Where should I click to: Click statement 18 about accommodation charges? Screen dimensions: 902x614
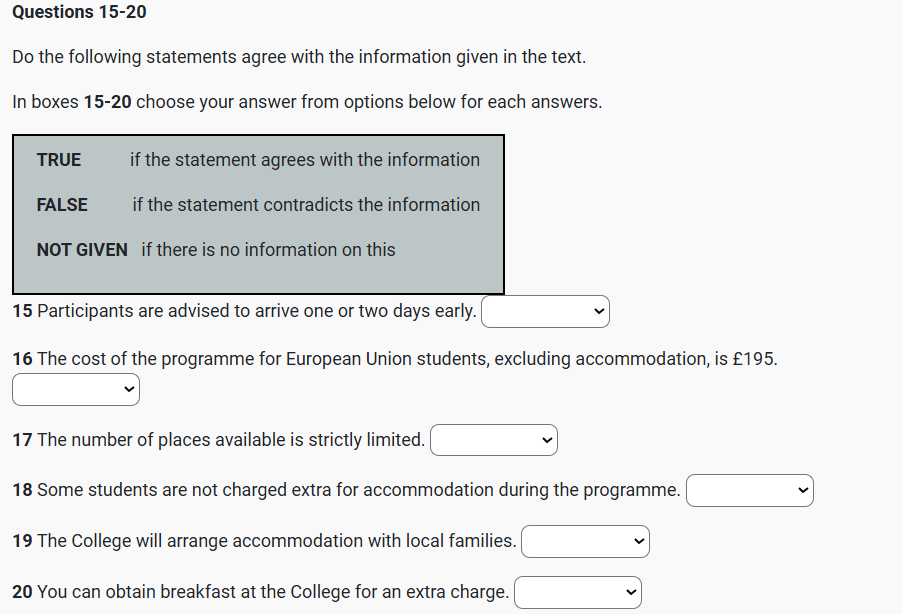348,490
